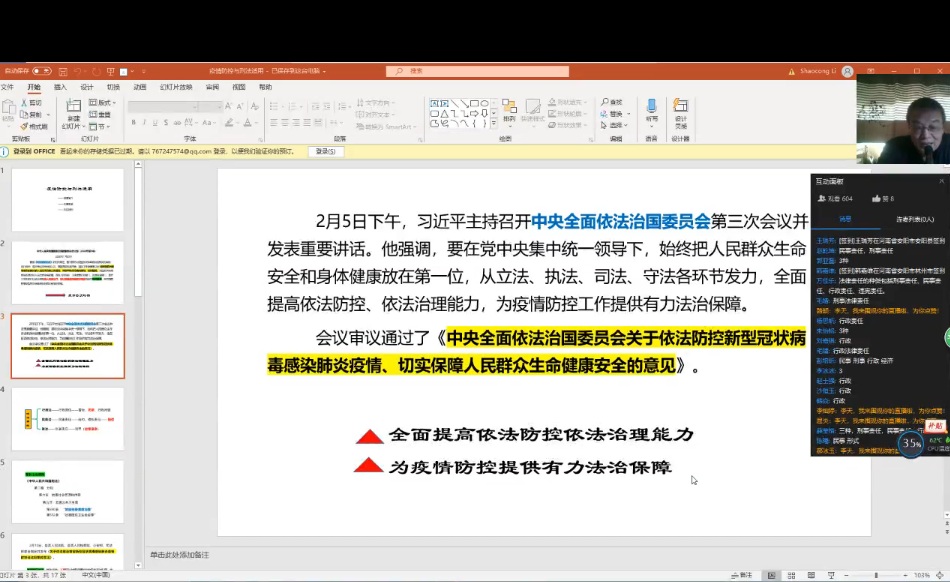Toggle align text right
The image size is (950, 582).
click(x=296, y=123)
